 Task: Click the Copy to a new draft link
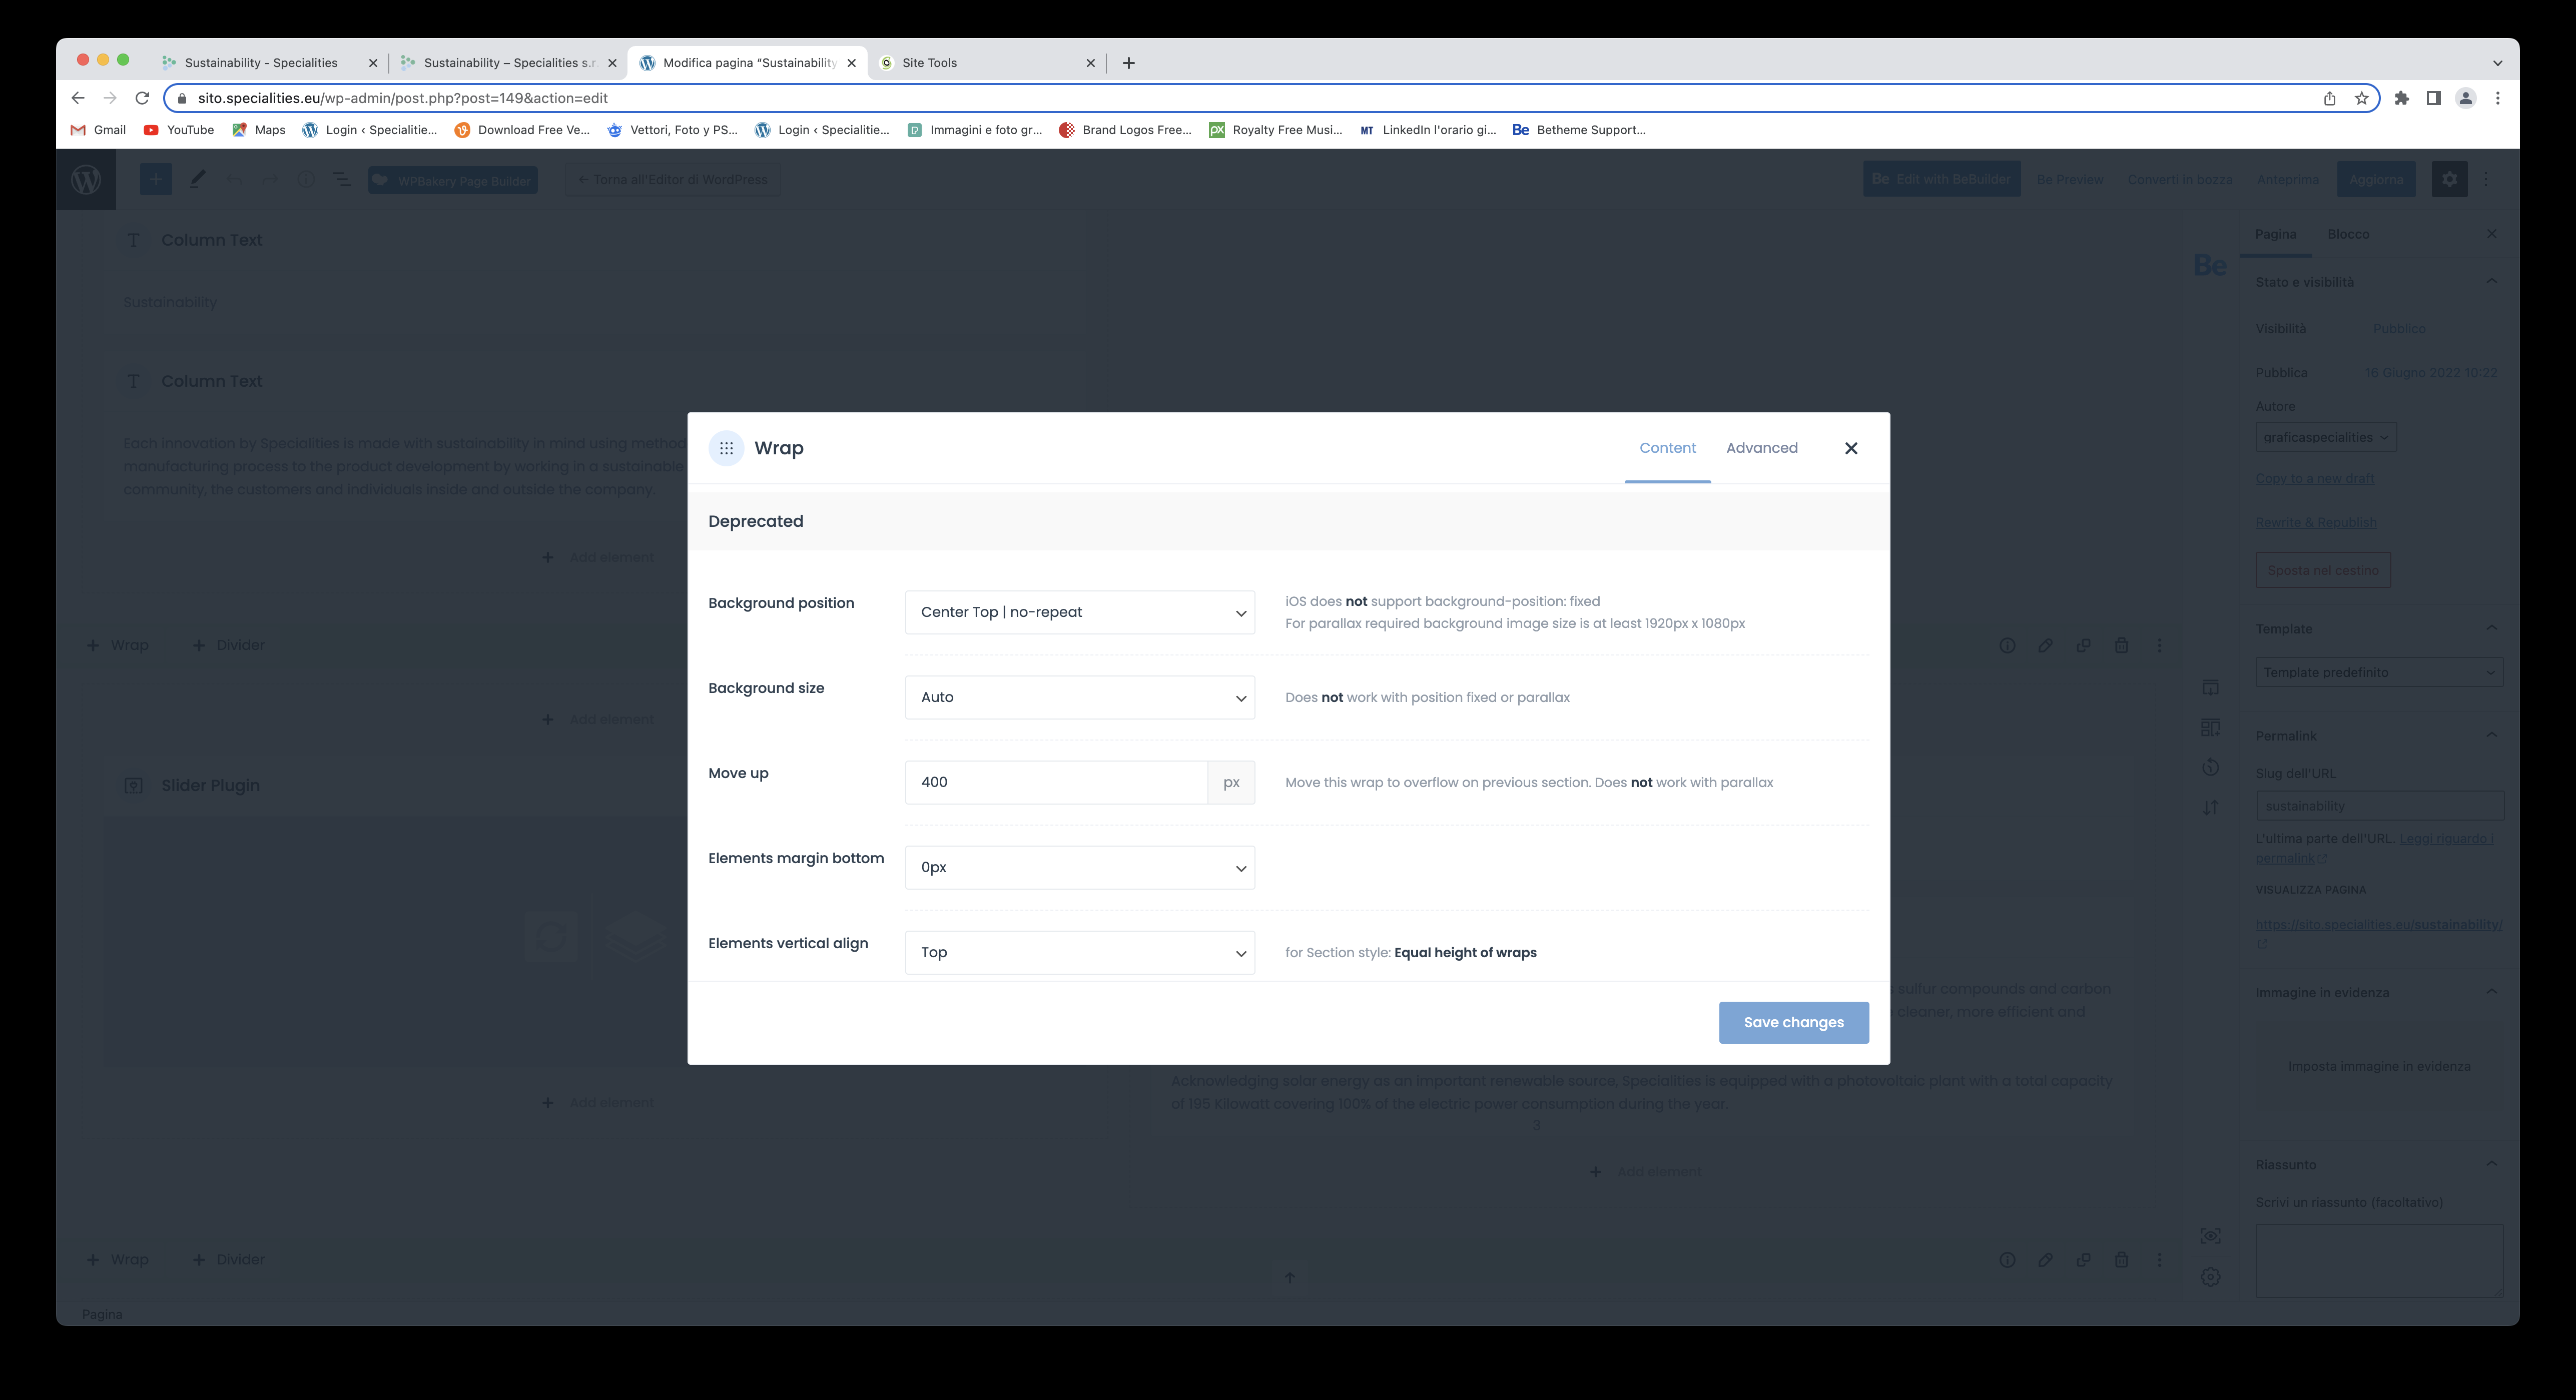[x=2314, y=479]
